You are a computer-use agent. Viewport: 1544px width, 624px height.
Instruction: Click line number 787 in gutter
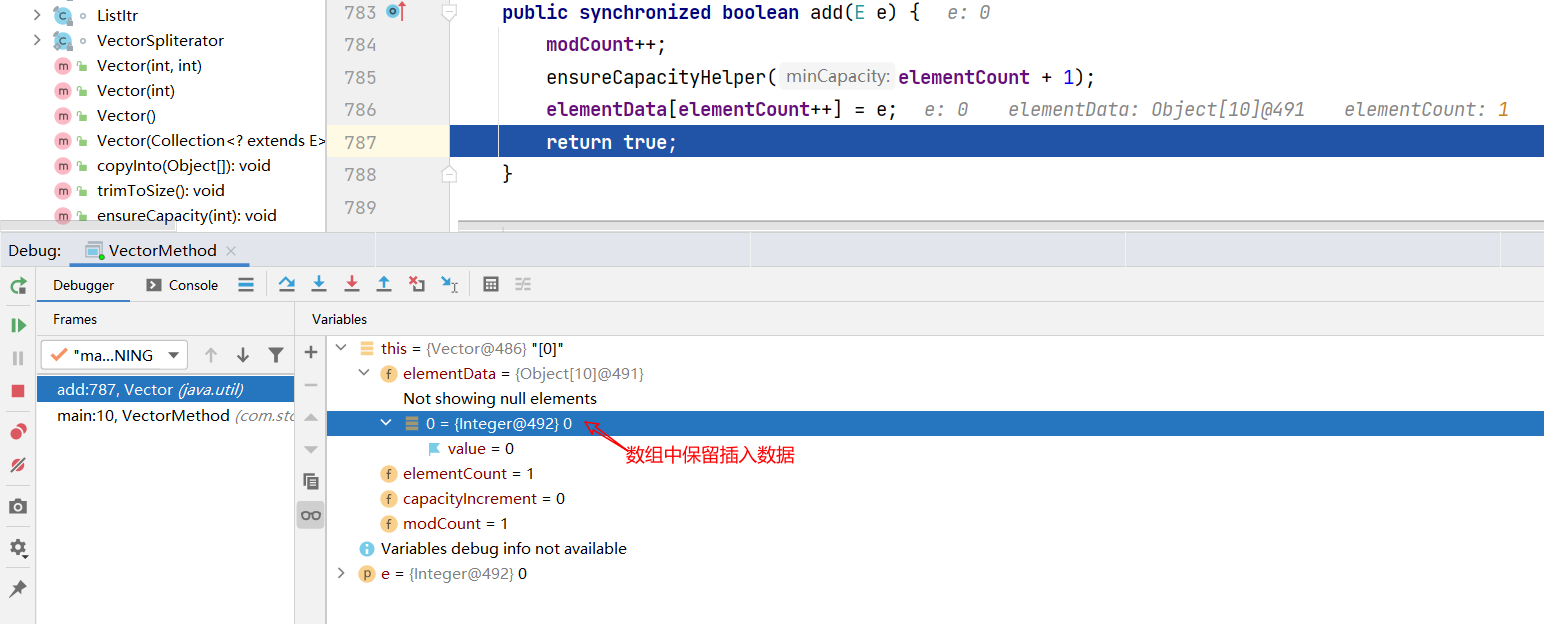tap(360, 142)
